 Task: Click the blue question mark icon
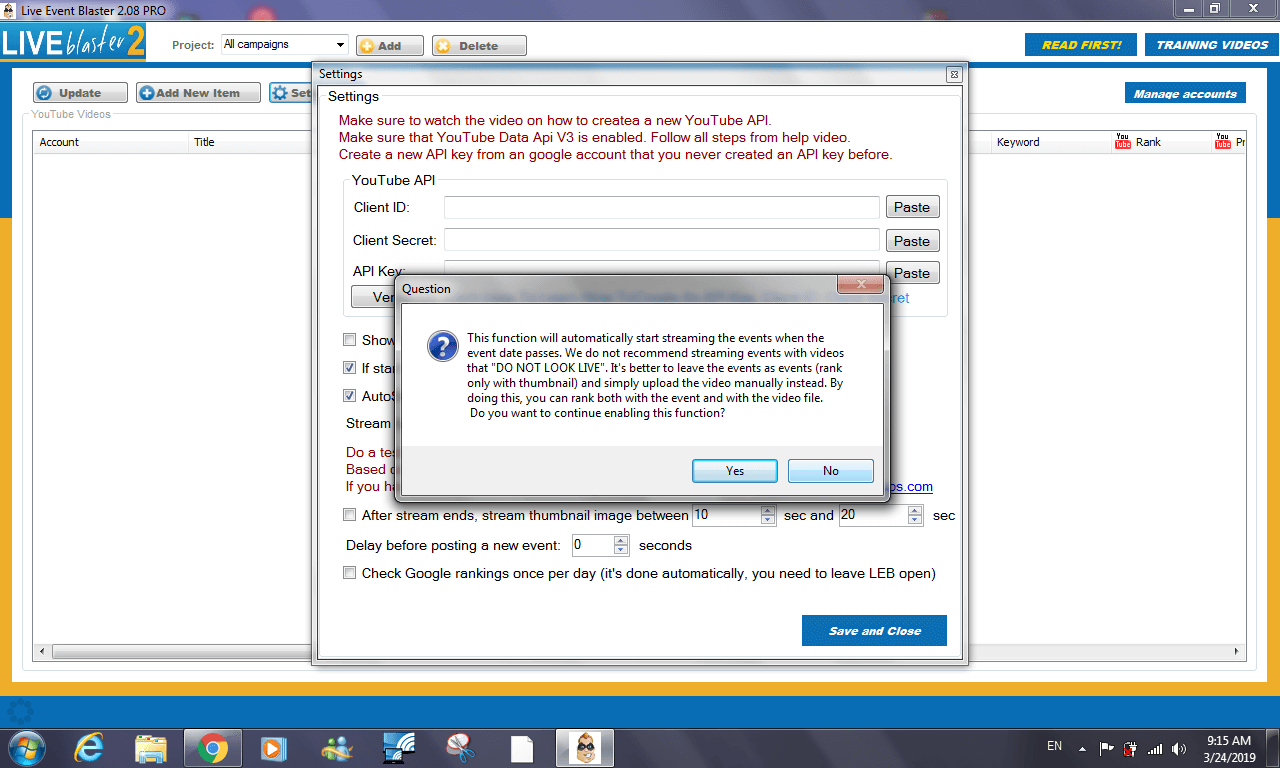point(442,346)
